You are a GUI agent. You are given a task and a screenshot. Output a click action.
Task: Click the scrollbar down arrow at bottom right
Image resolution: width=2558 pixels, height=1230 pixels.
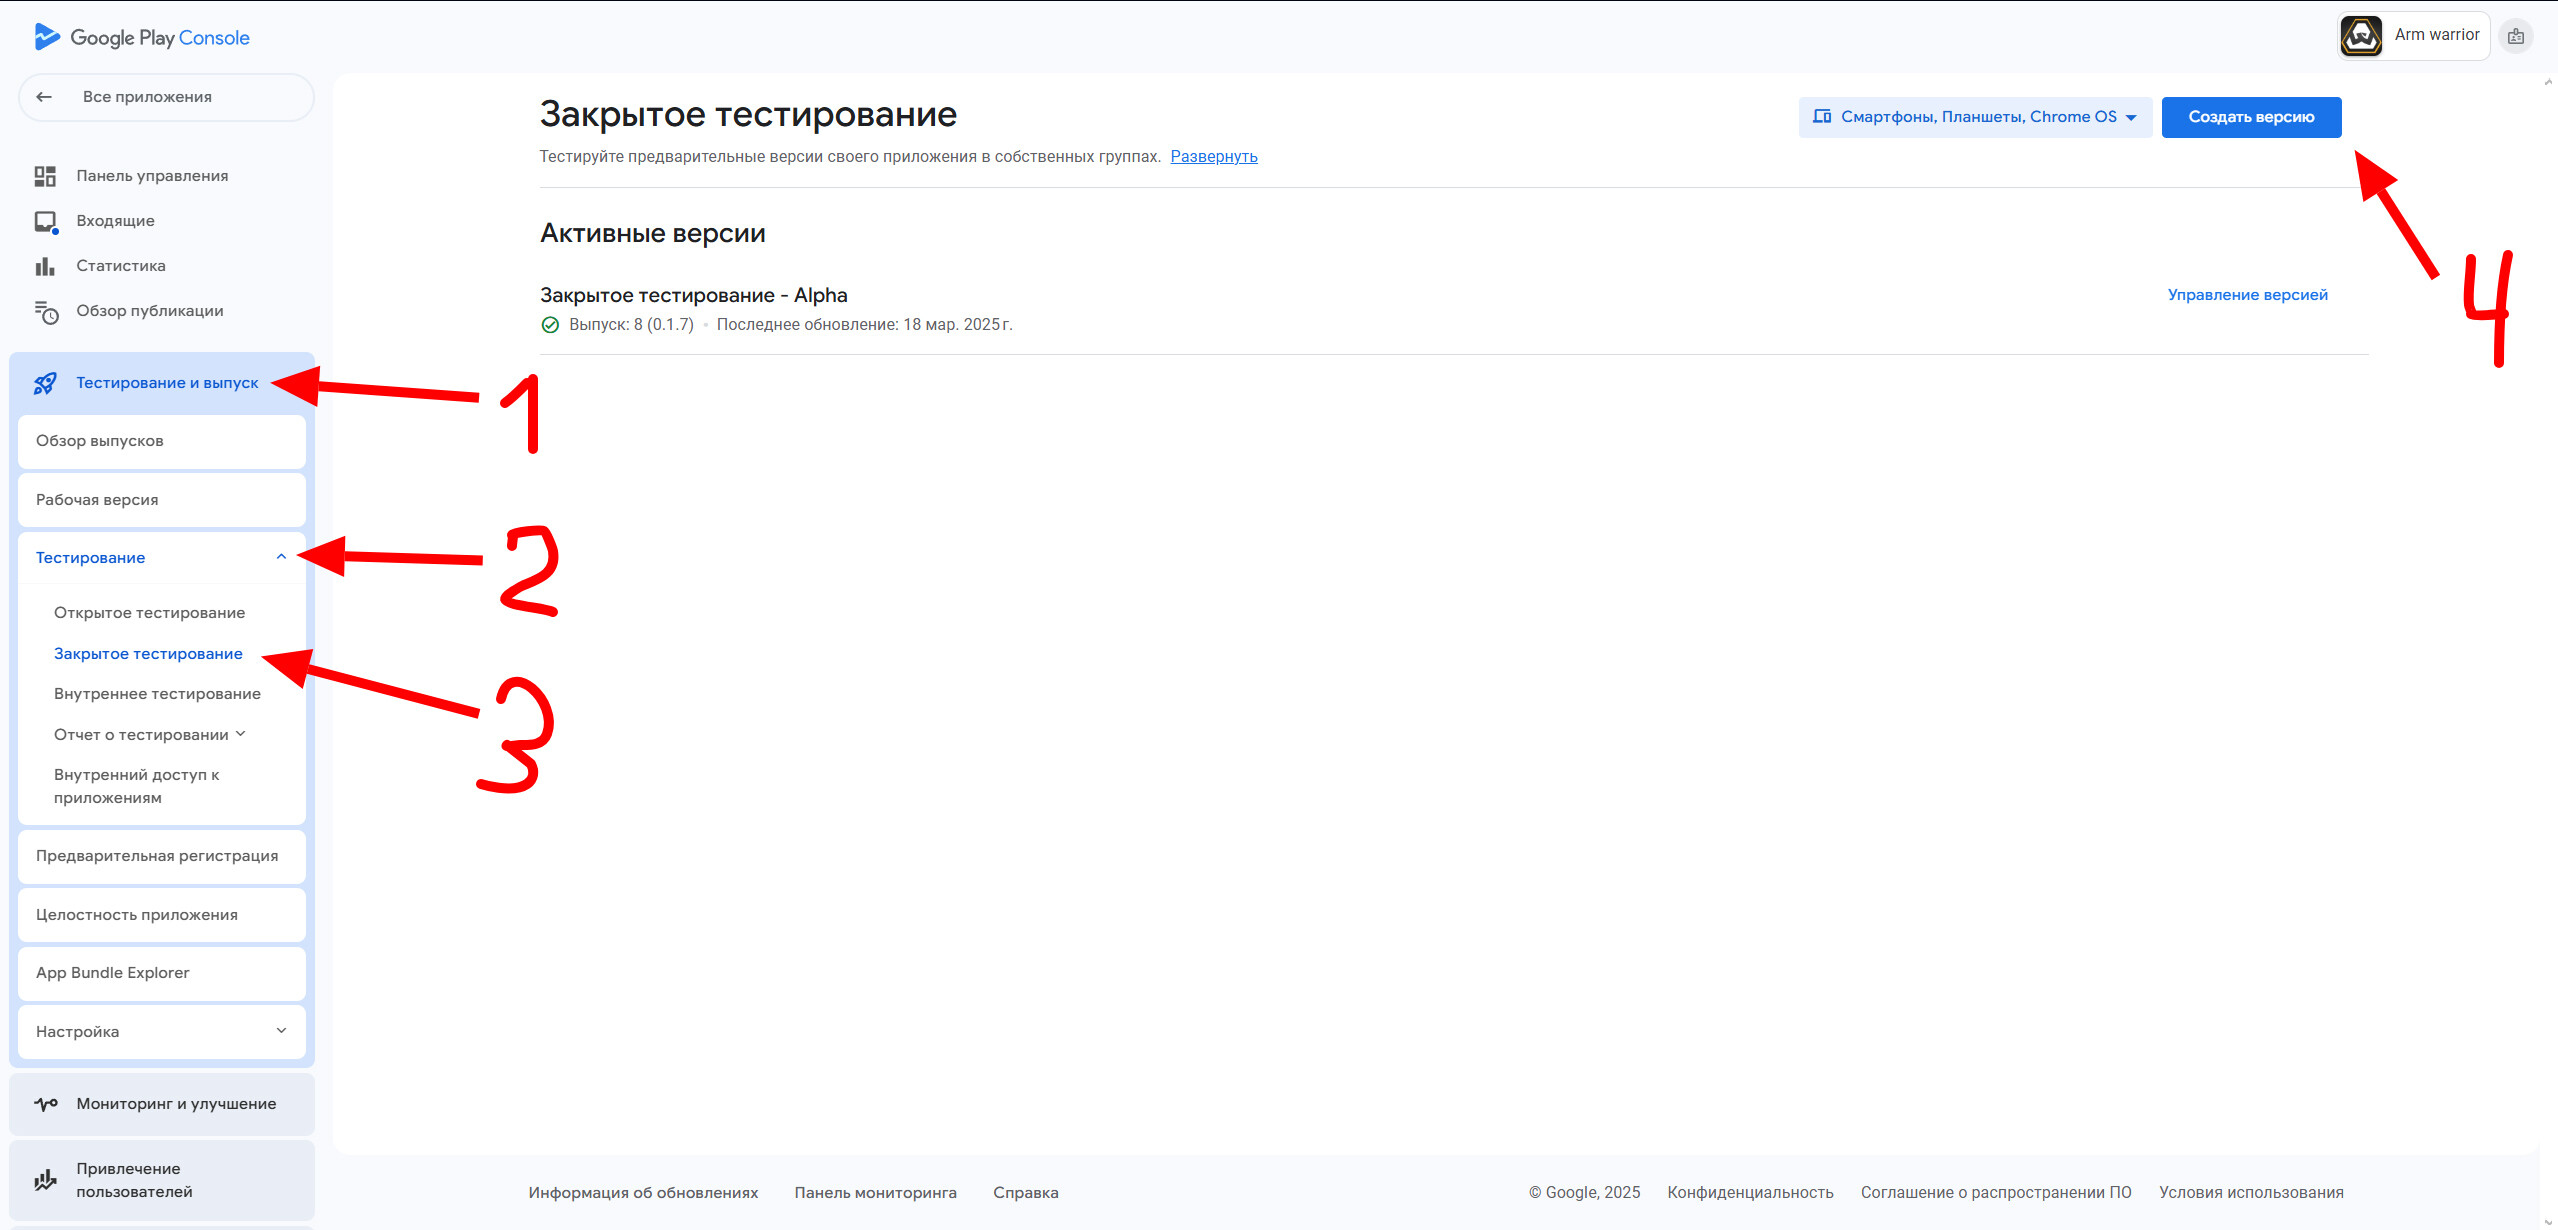pyautogui.click(x=2547, y=1222)
